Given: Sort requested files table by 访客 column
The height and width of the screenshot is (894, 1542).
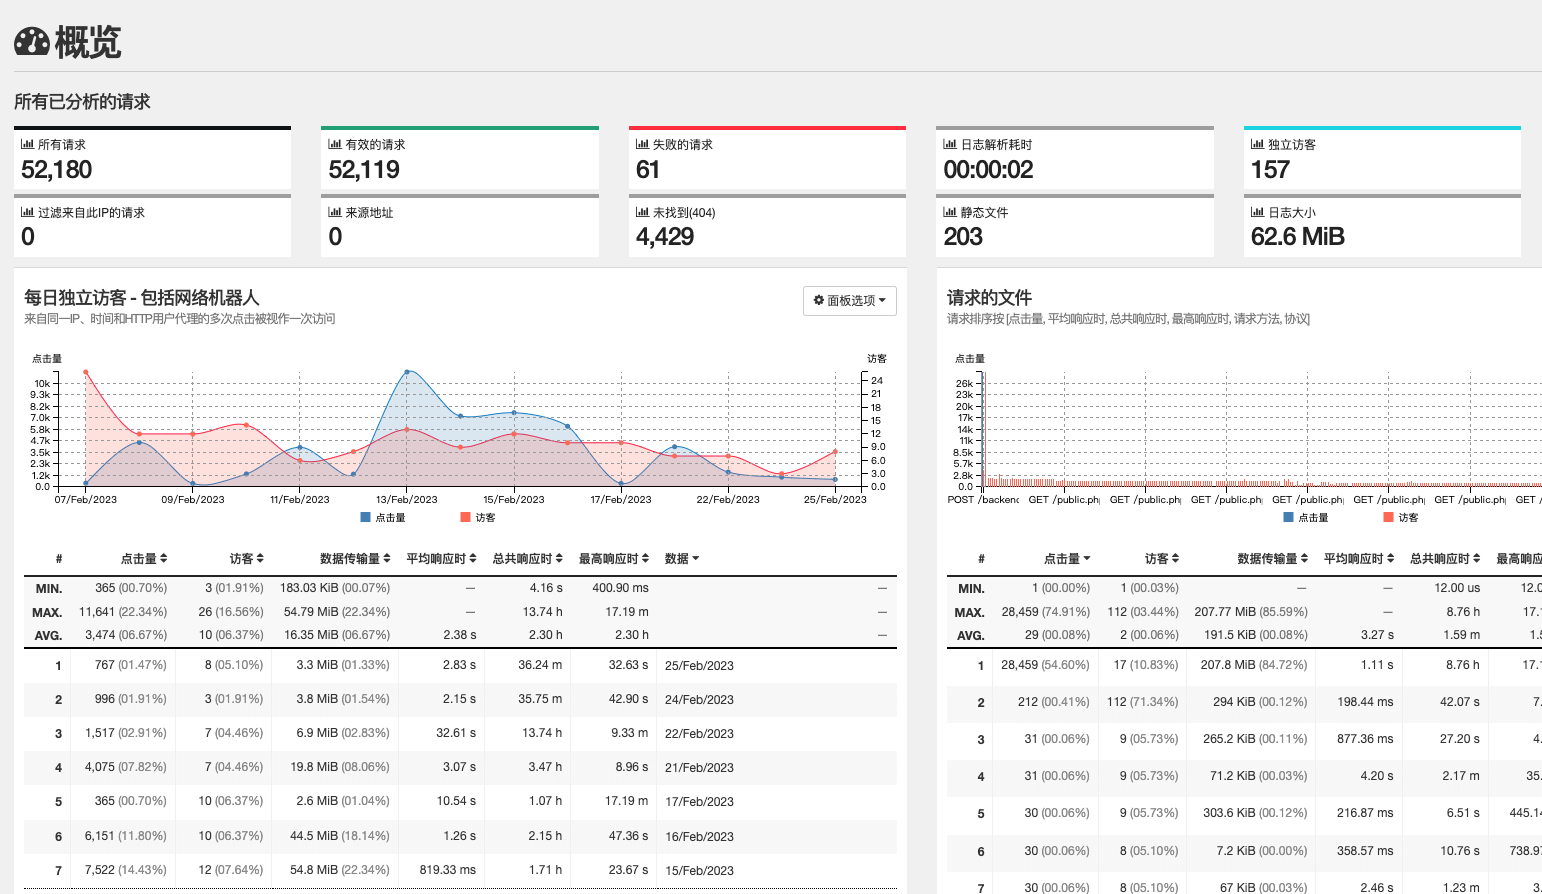Looking at the screenshot, I should point(1162,558).
